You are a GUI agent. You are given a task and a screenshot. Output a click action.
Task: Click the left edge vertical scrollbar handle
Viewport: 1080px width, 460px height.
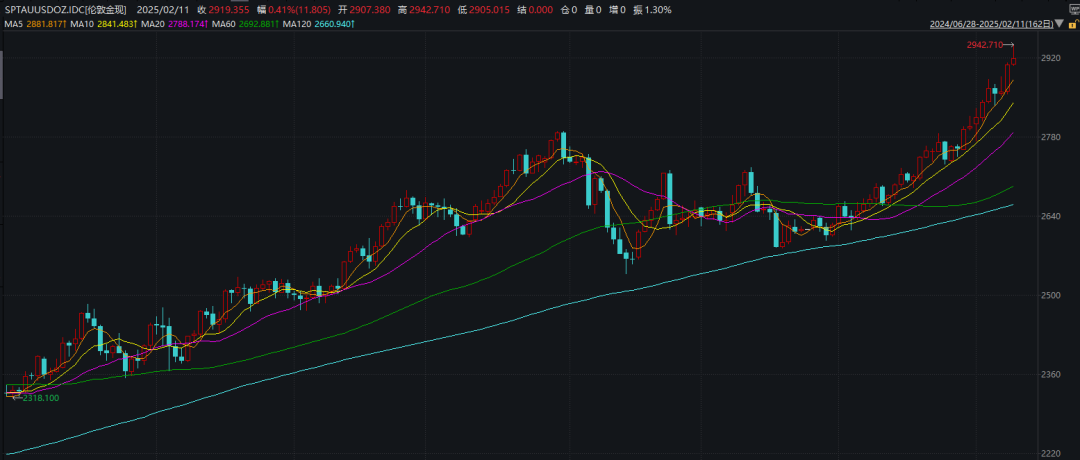point(2,75)
